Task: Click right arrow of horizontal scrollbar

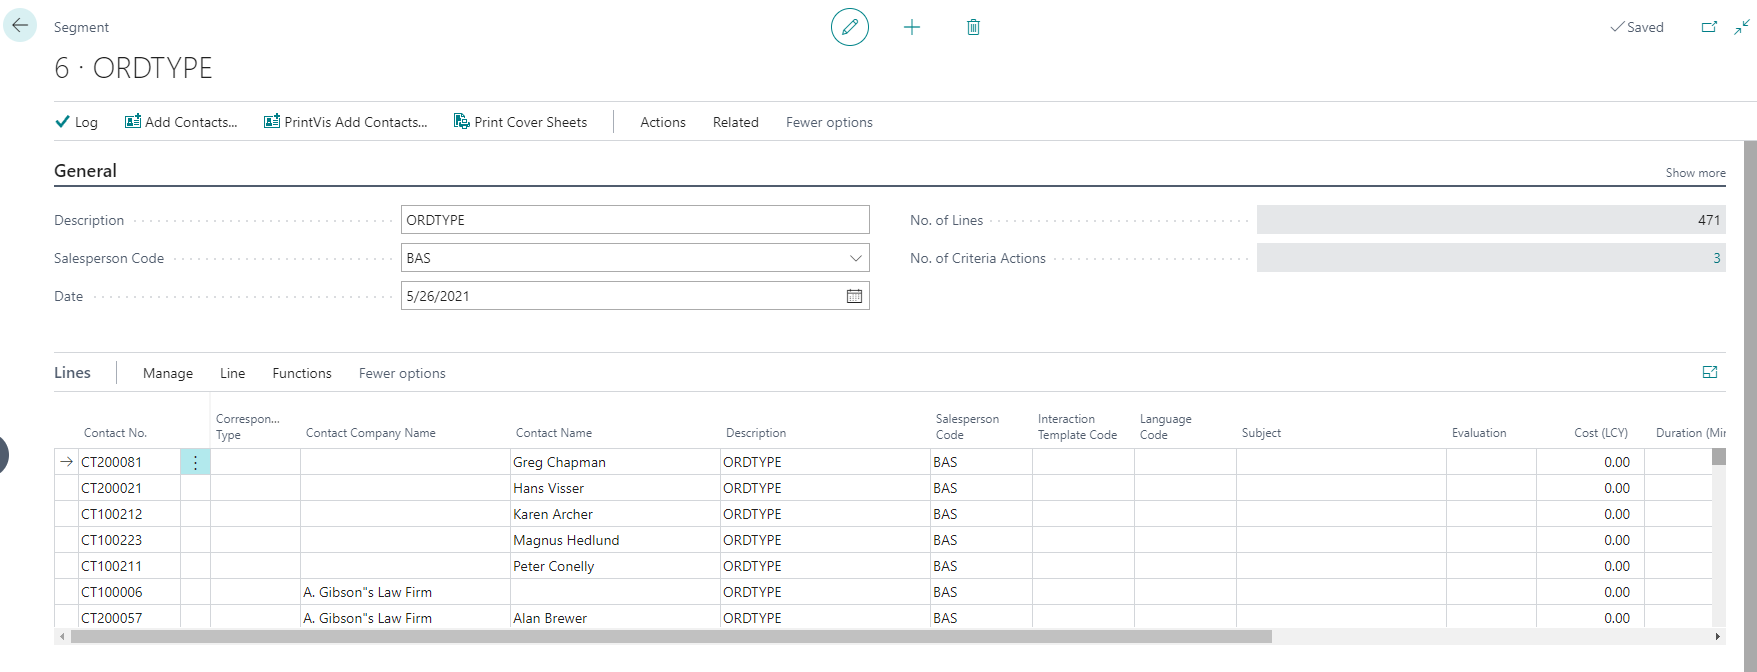Action: tap(1718, 637)
